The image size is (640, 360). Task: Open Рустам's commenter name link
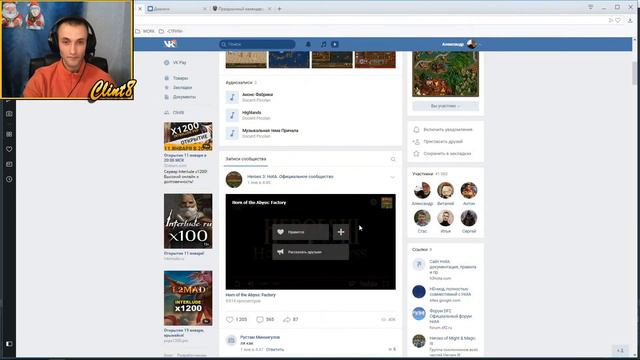(x=260, y=337)
